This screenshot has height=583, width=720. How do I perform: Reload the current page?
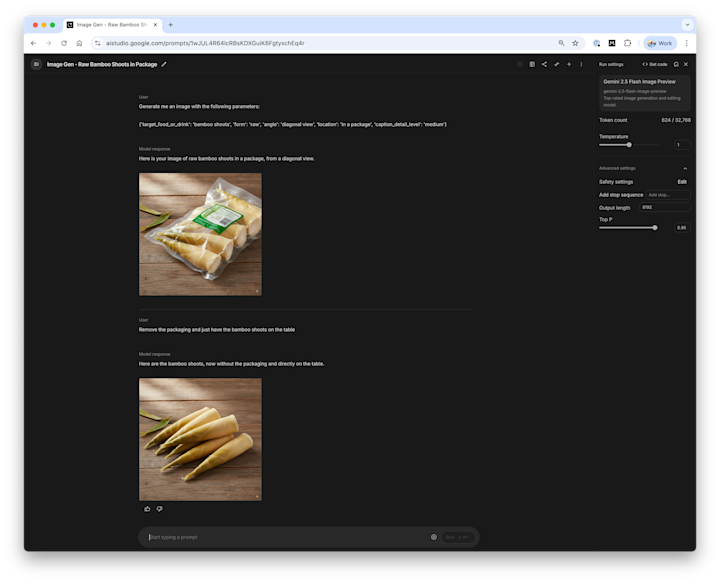(64, 43)
